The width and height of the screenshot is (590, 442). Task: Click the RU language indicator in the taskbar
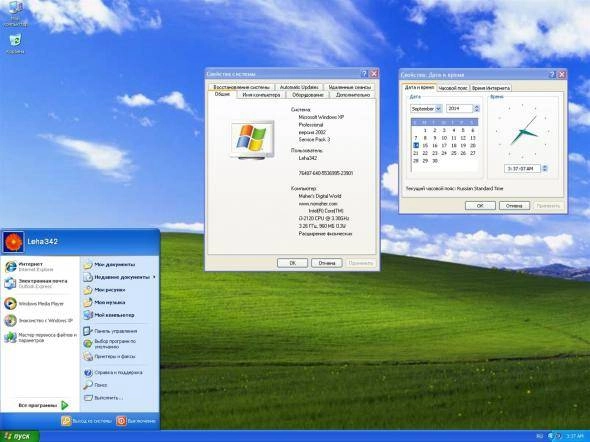pyautogui.click(x=539, y=436)
